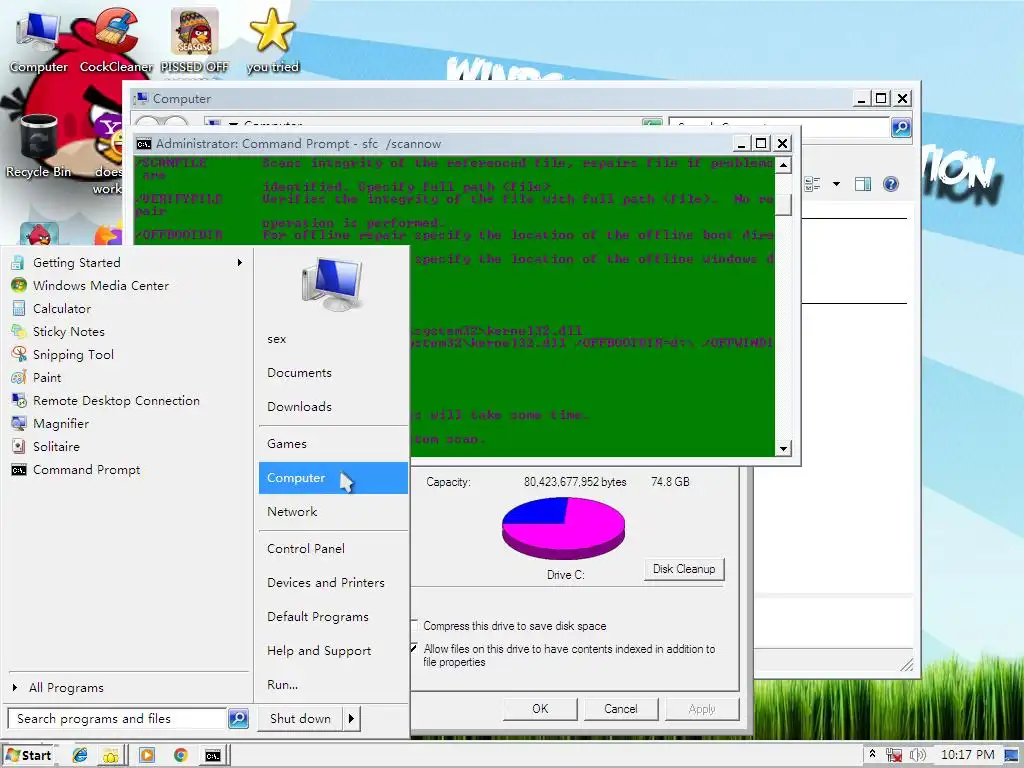Toggle 'Allow files on this drive to have contents indexed'
This screenshot has height=768, width=1024.
(x=564, y=655)
